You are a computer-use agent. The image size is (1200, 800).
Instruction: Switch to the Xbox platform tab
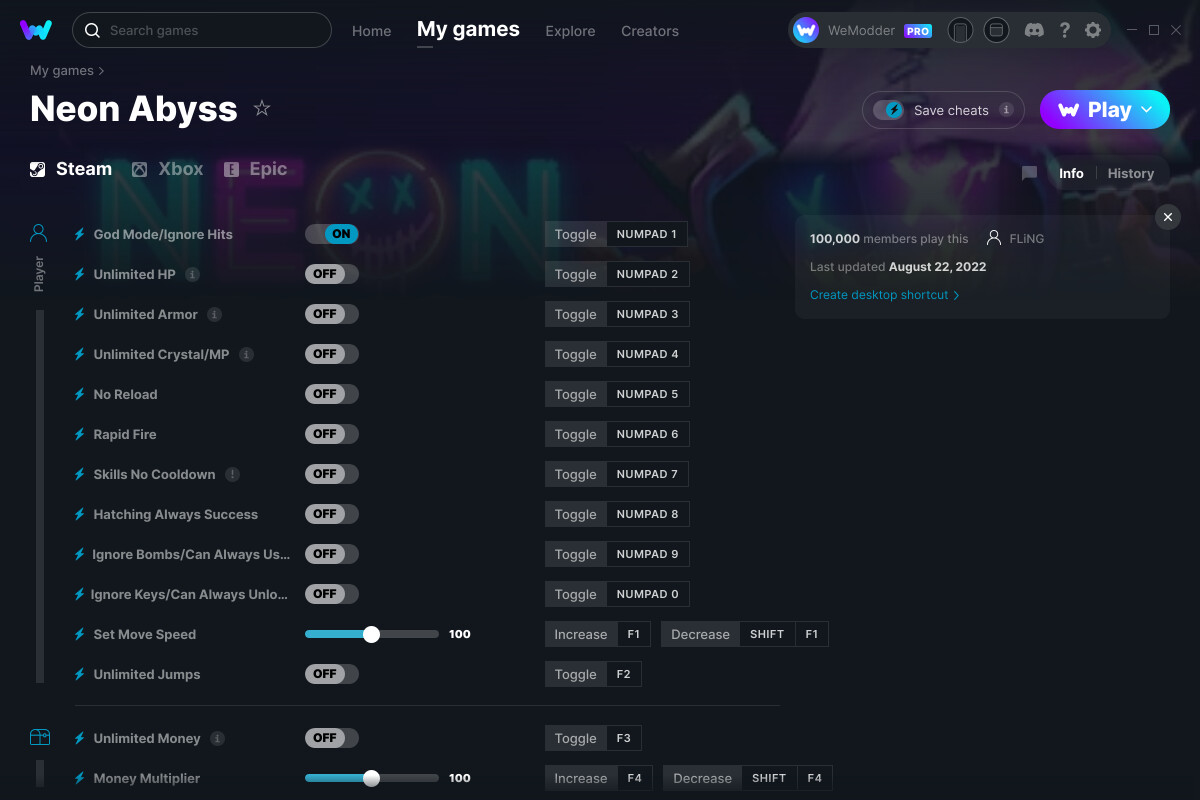pyautogui.click(x=167, y=169)
